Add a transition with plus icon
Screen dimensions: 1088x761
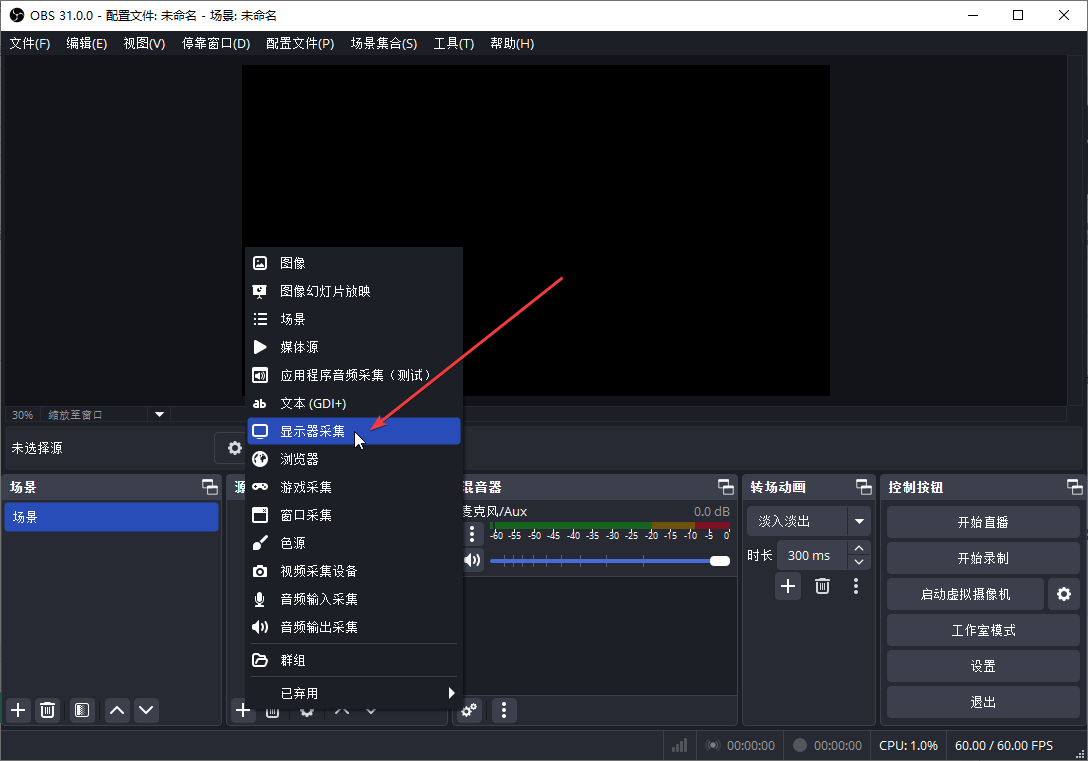788,586
